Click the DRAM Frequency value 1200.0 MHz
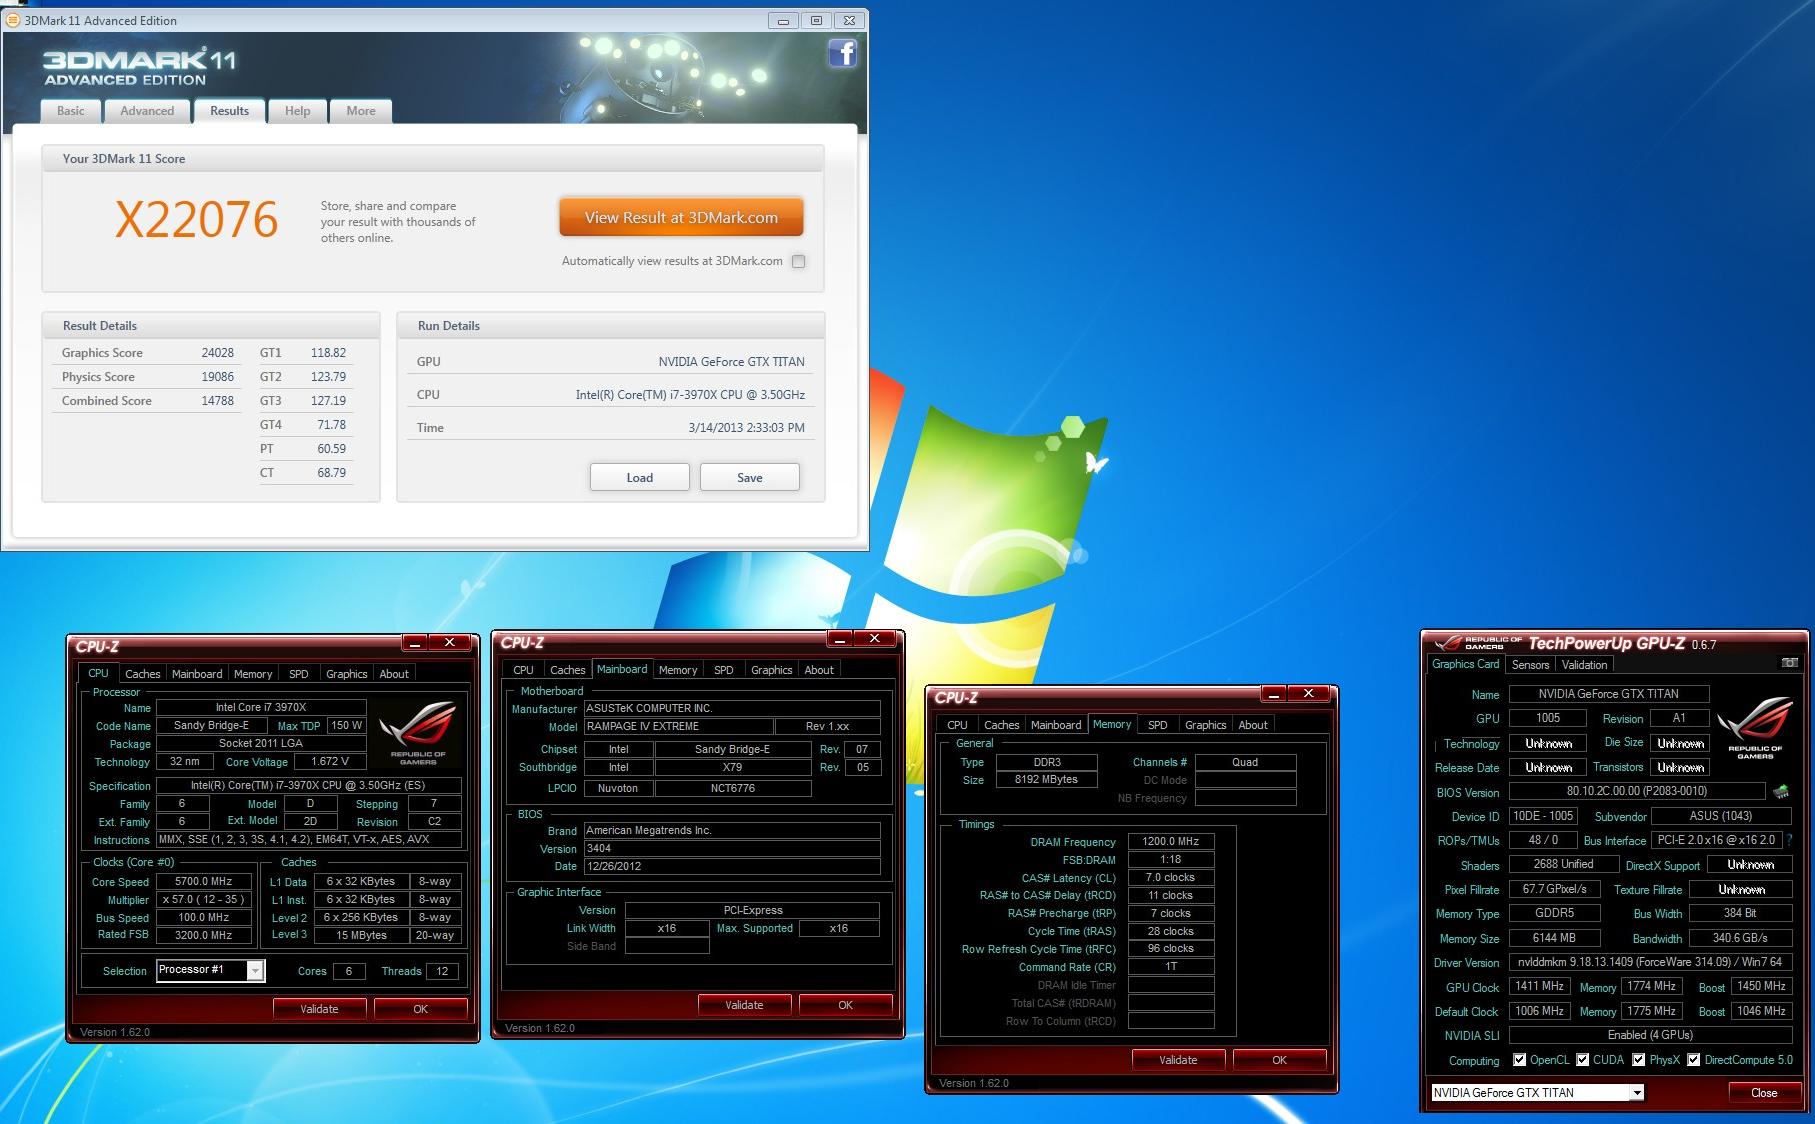 click(x=1171, y=841)
